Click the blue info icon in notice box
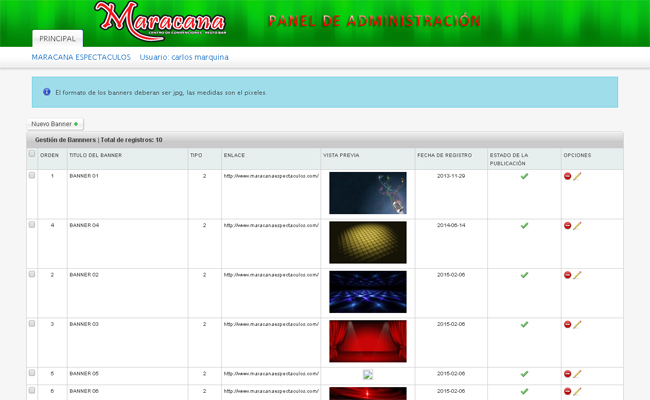The width and height of the screenshot is (650, 400). point(46,92)
